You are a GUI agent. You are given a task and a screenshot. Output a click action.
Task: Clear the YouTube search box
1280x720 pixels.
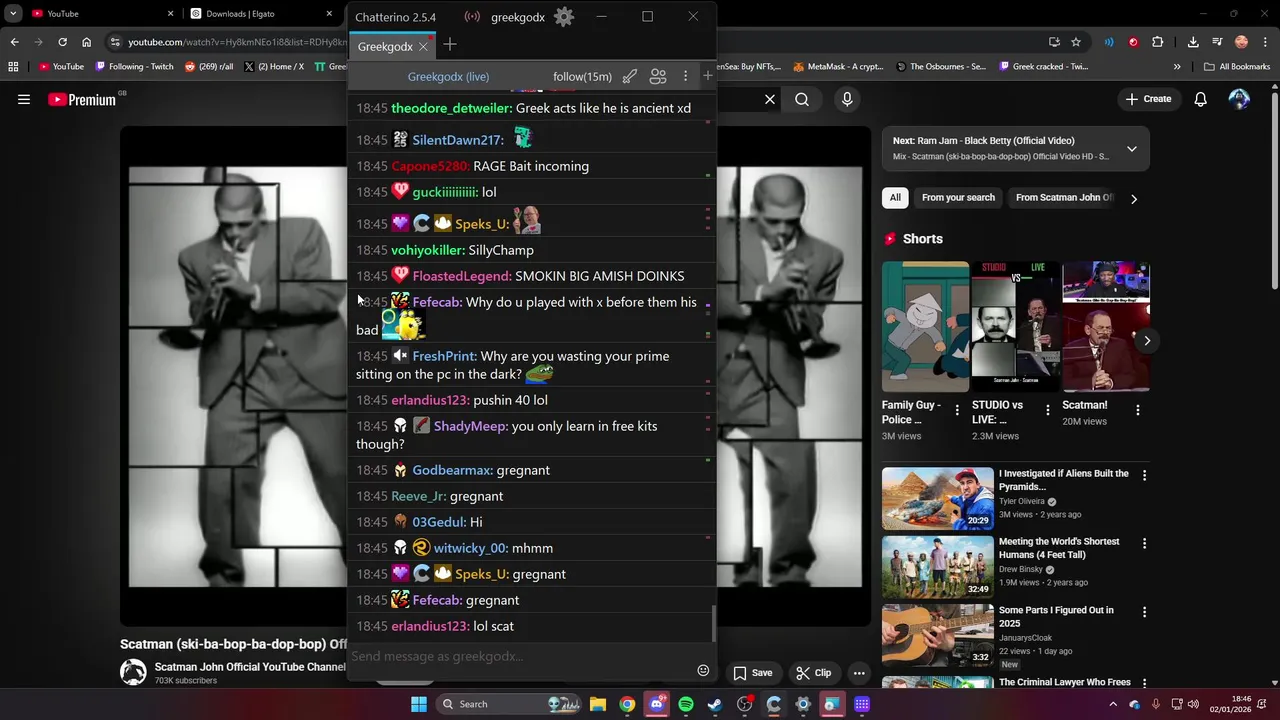coord(770,99)
